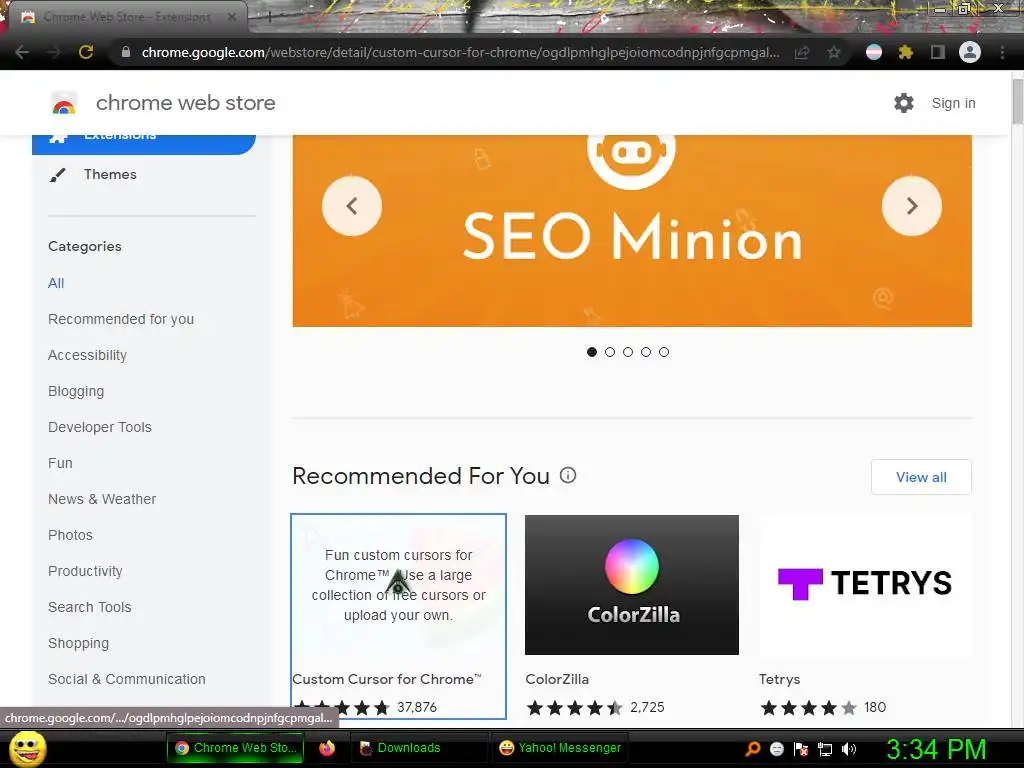Screen dimensions: 1024x768
Task: Select the Accessibility category
Action: point(88,355)
